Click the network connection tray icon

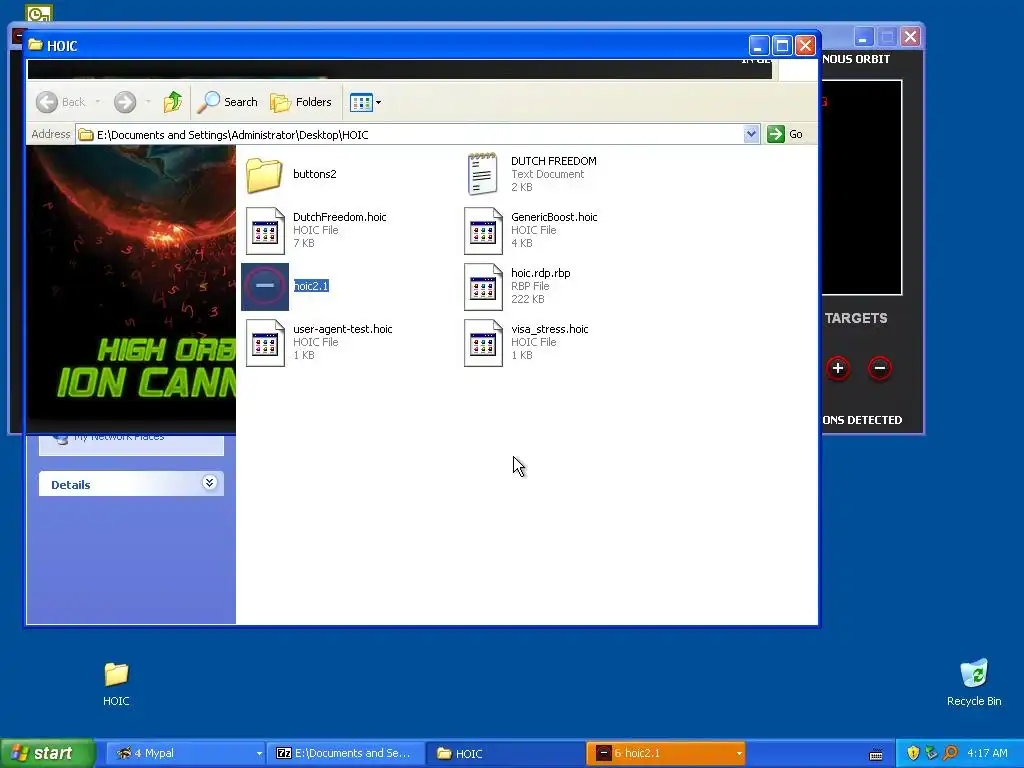point(932,753)
